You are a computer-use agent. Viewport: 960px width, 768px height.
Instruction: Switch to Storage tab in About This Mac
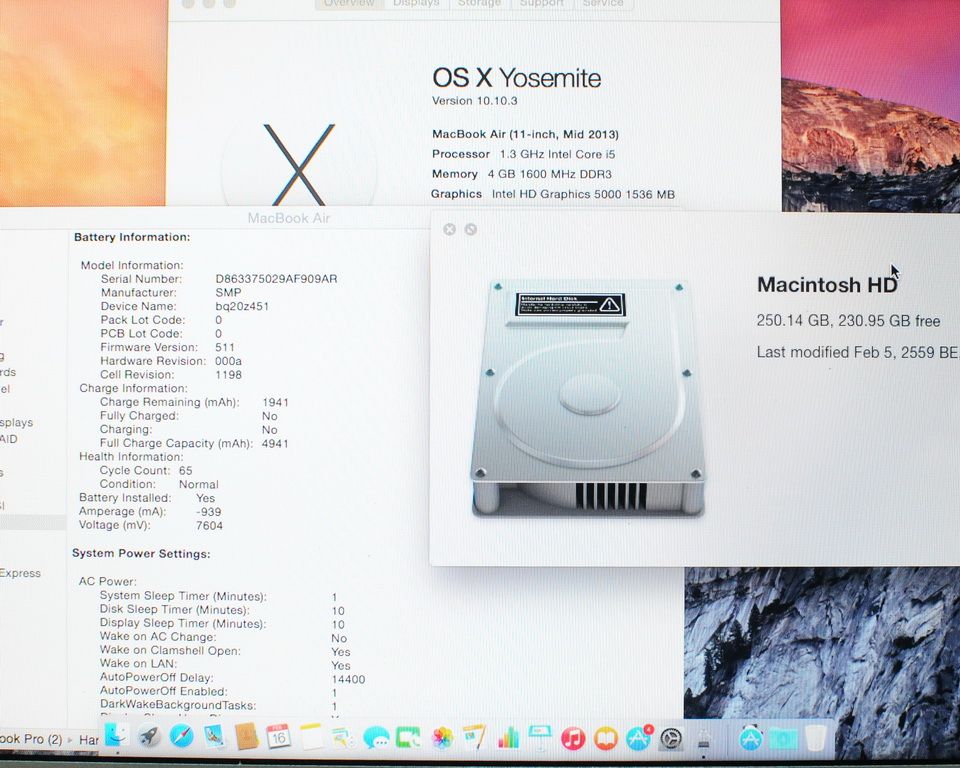tap(479, 4)
